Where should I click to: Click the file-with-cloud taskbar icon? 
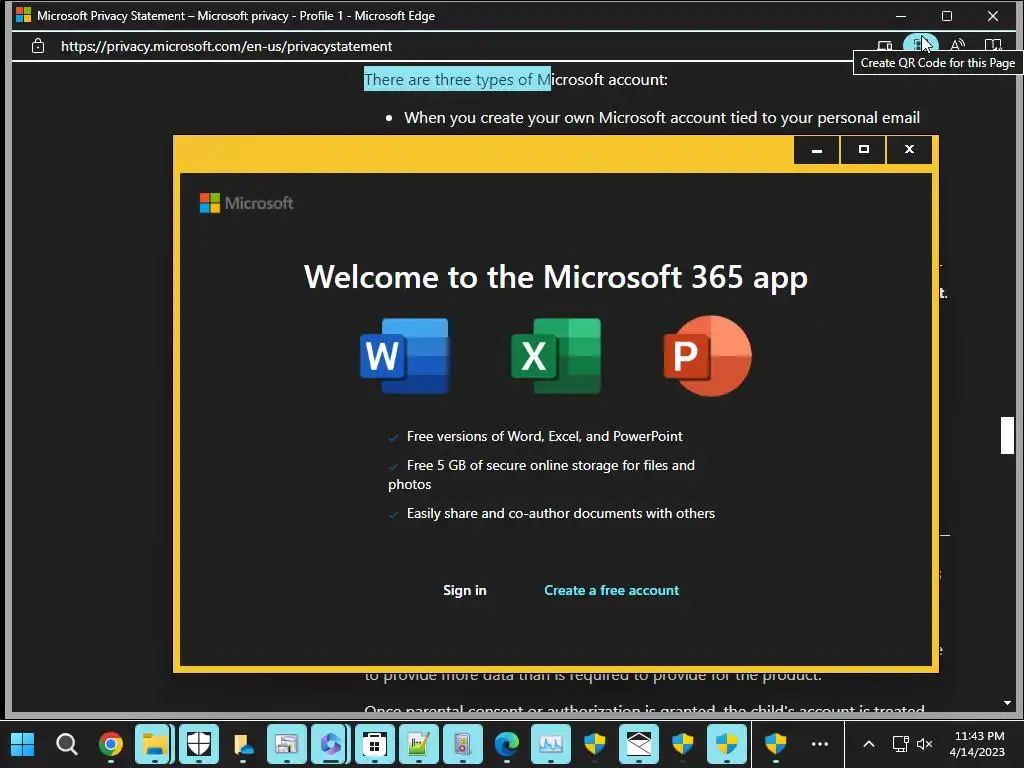tap(243, 744)
